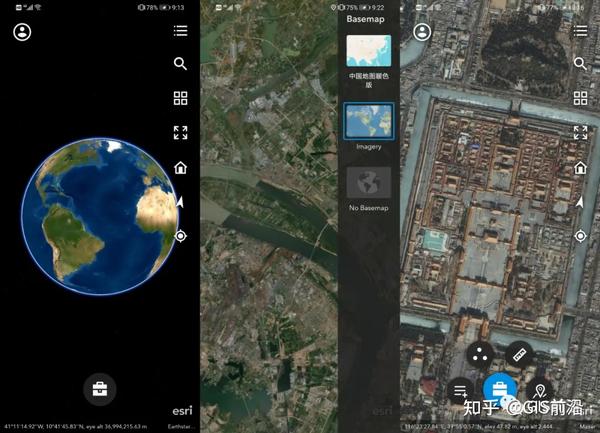Select the ruler measure tool

click(519, 355)
